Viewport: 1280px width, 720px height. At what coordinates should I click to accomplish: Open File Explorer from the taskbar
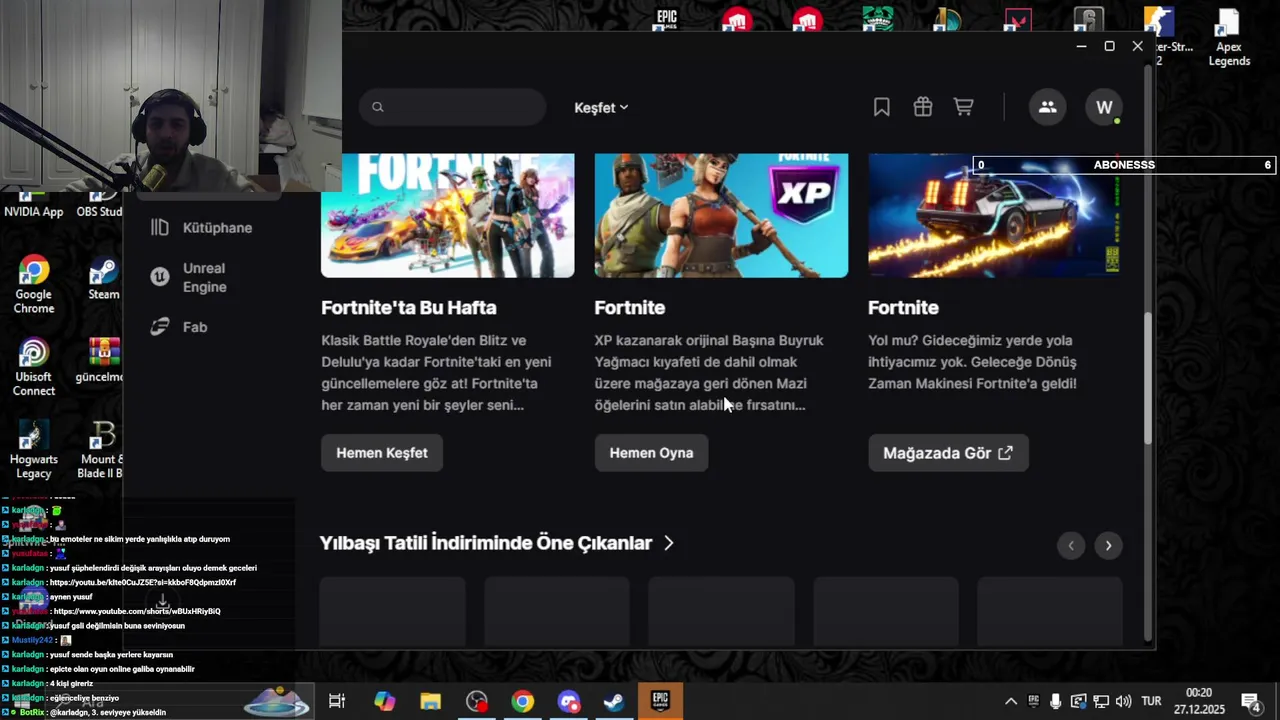[431, 702]
